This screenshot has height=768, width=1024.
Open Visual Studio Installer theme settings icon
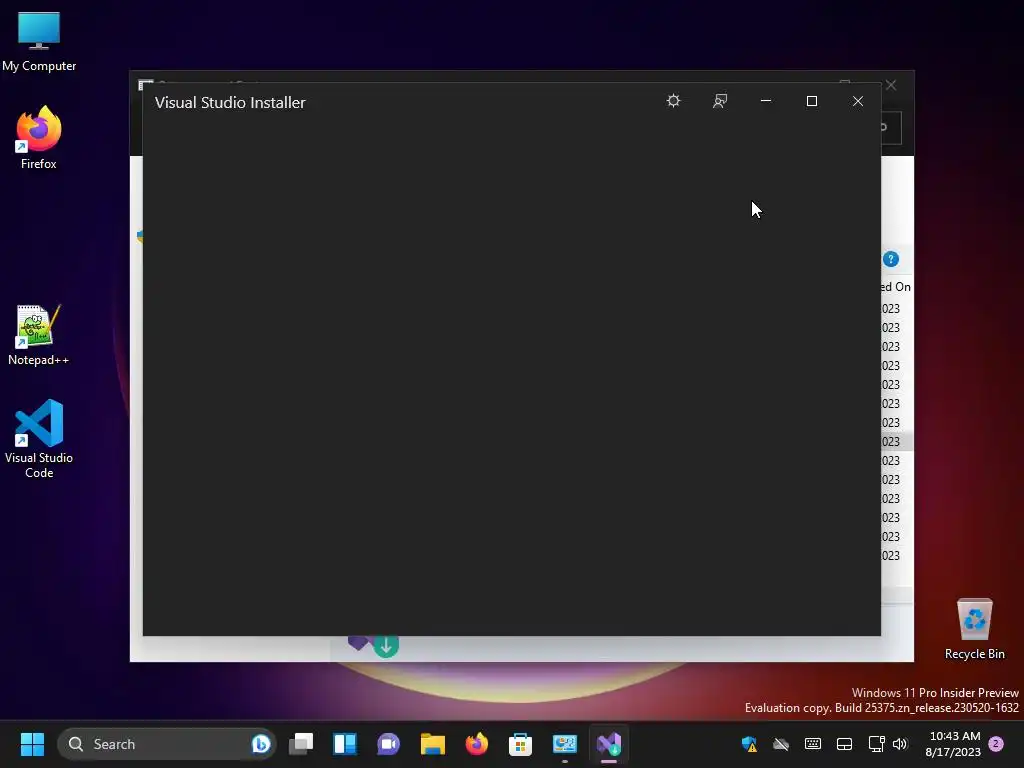tap(673, 101)
